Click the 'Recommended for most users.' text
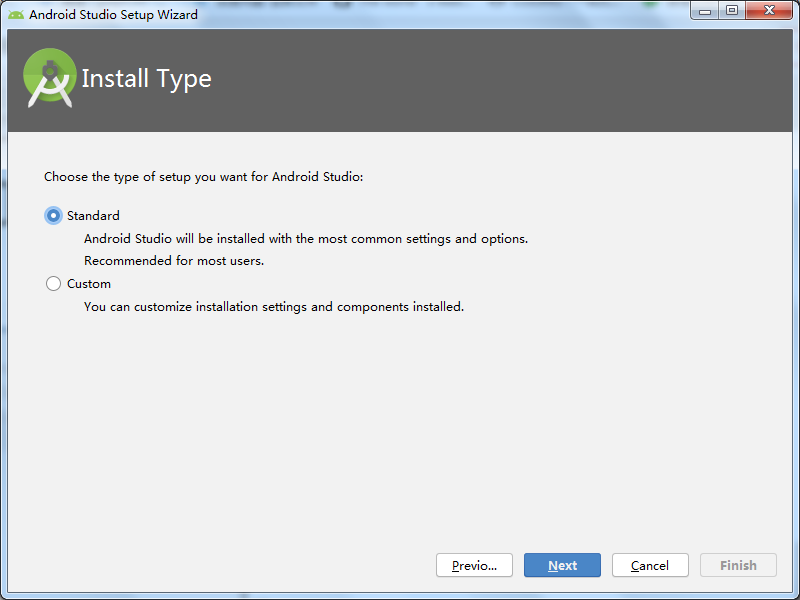800x600 pixels. 174,261
